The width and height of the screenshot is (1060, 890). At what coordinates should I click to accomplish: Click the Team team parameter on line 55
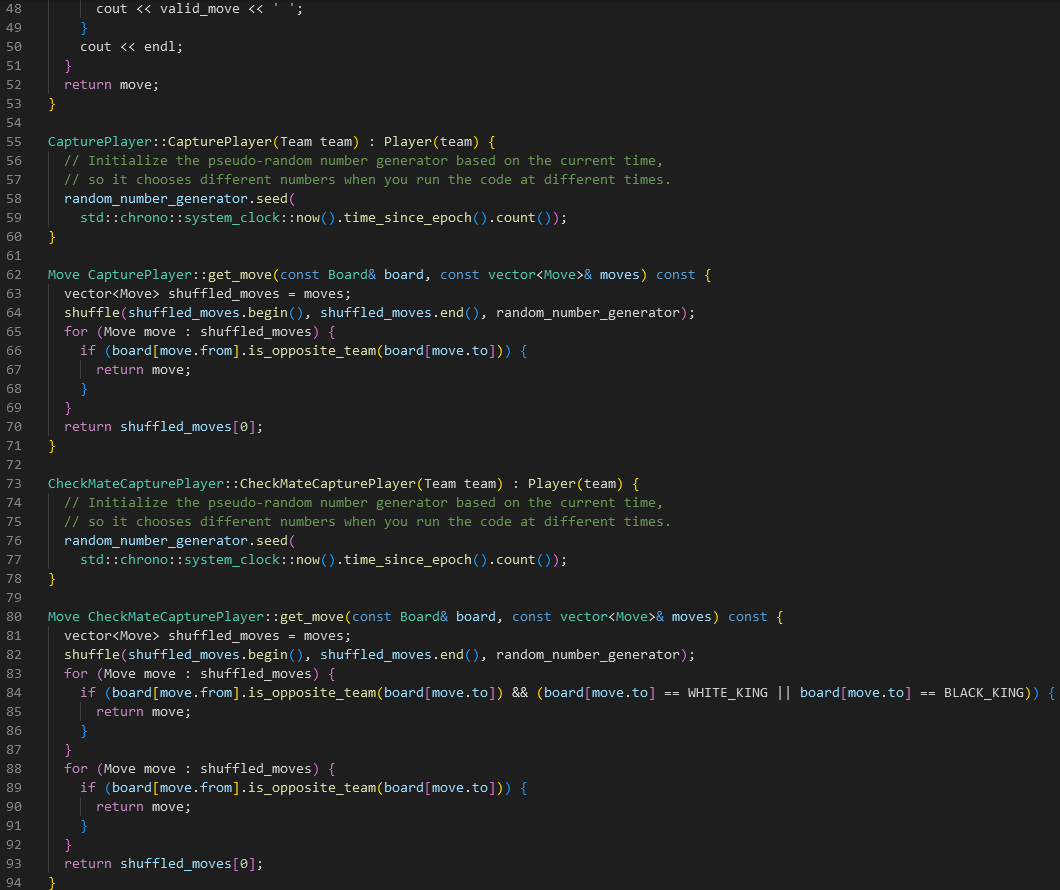point(320,141)
